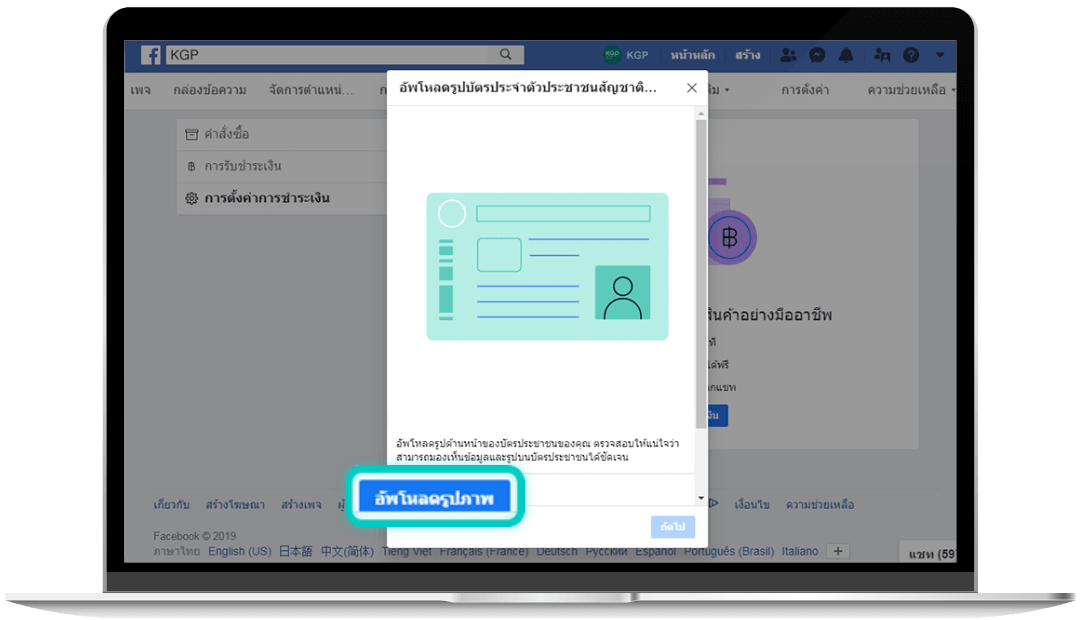Open the friend requests icon

tap(789, 55)
